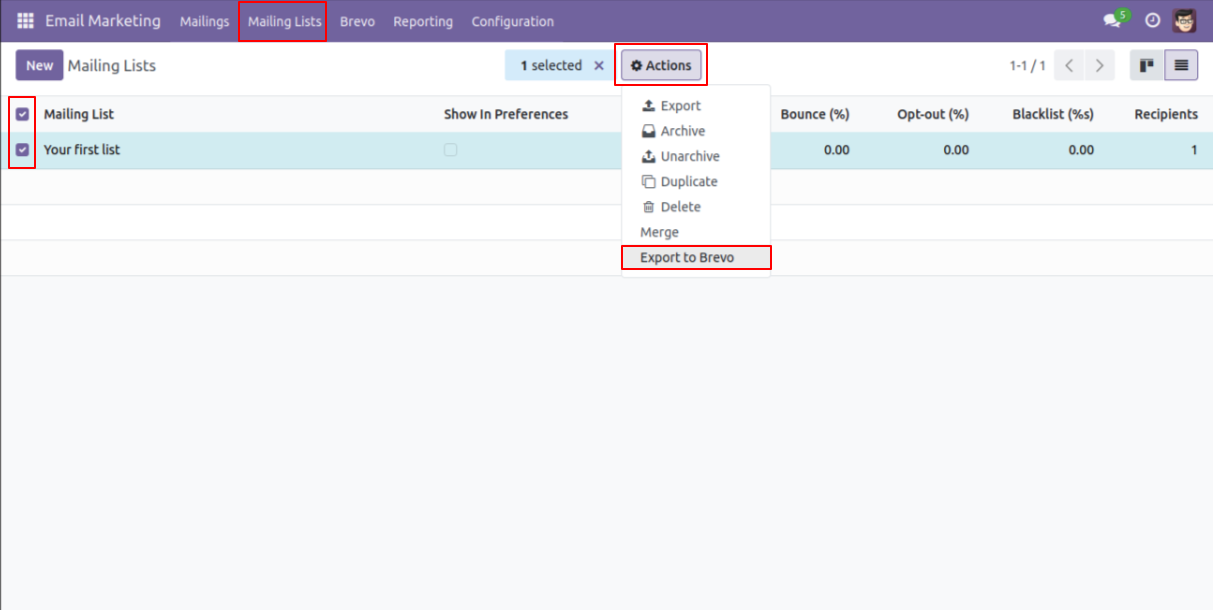This screenshot has height=610, width=1213.
Task: Uncheck the select-all header checkbox
Action: click(x=23, y=114)
